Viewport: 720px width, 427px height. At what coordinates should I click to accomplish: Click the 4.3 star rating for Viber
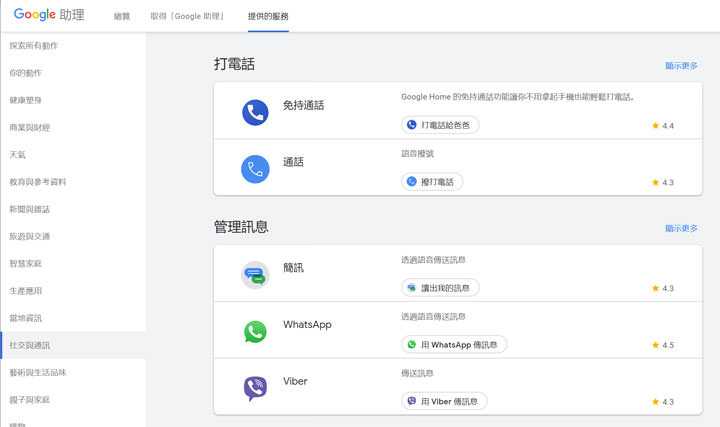pos(663,402)
